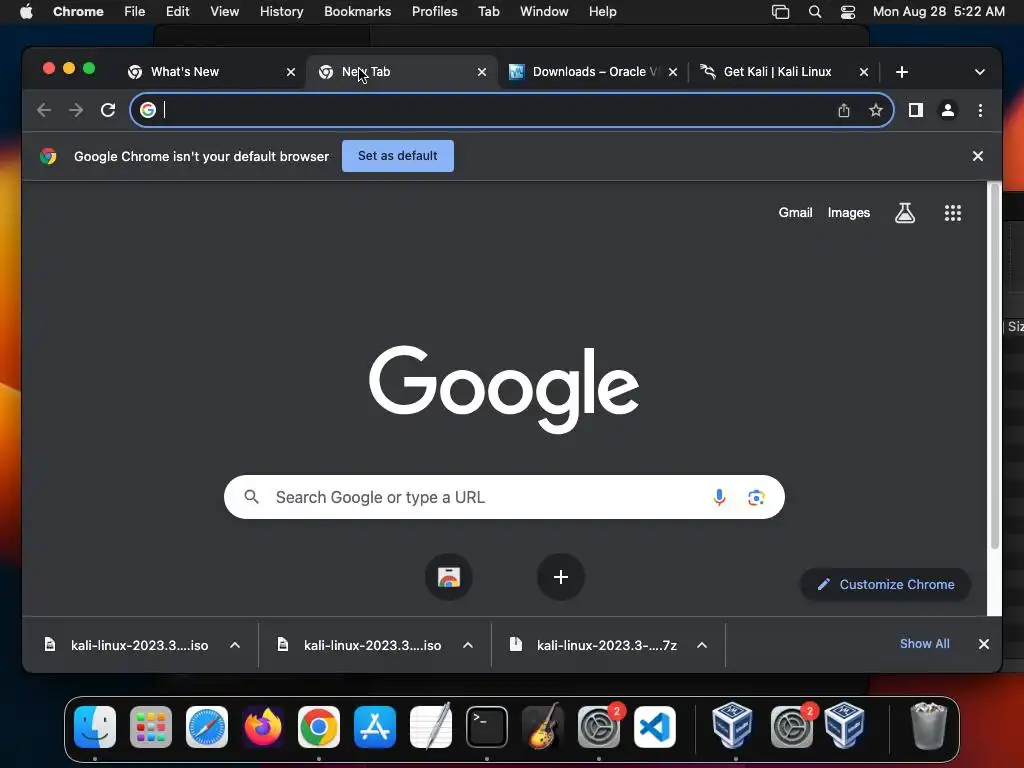Open the Chrome side panel
The image size is (1024, 768).
[916, 110]
